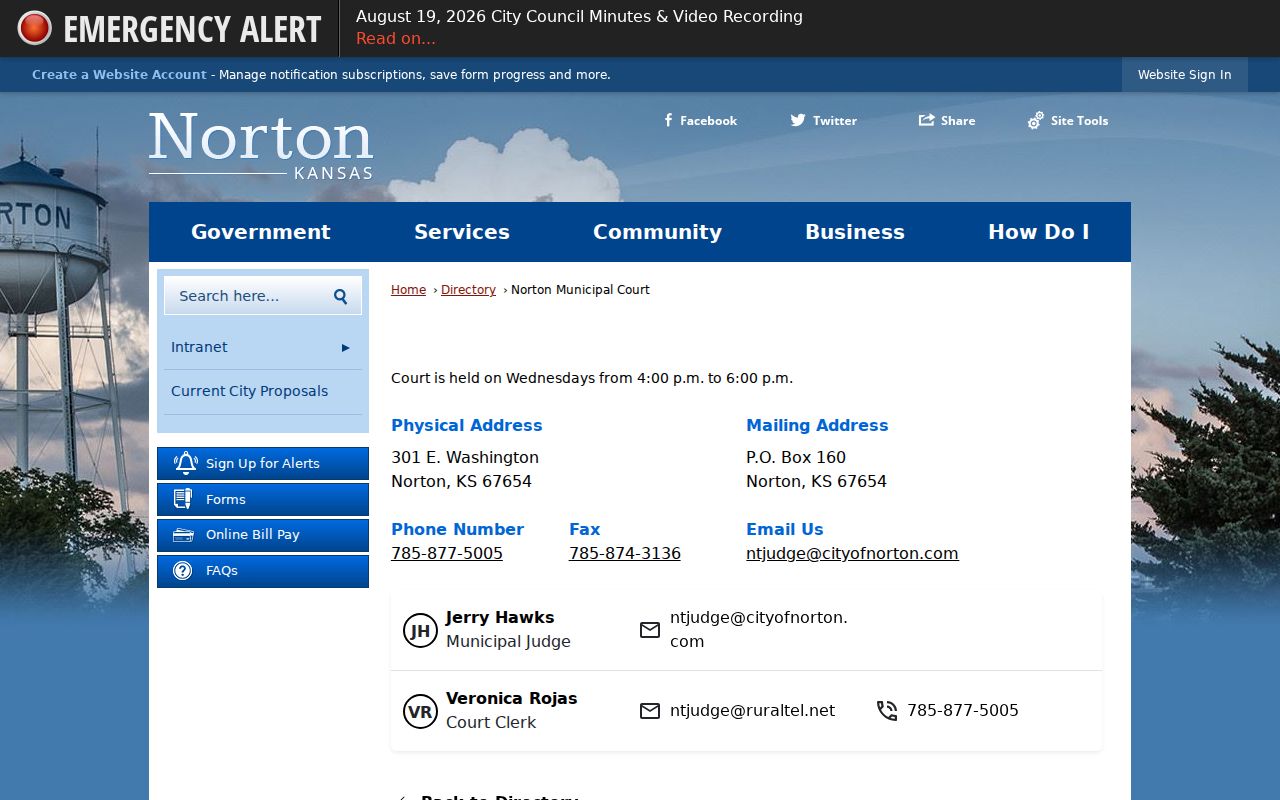Viewport: 1280px width, 800px height.
Task: Open the Services menu
Action: (462, 232)
